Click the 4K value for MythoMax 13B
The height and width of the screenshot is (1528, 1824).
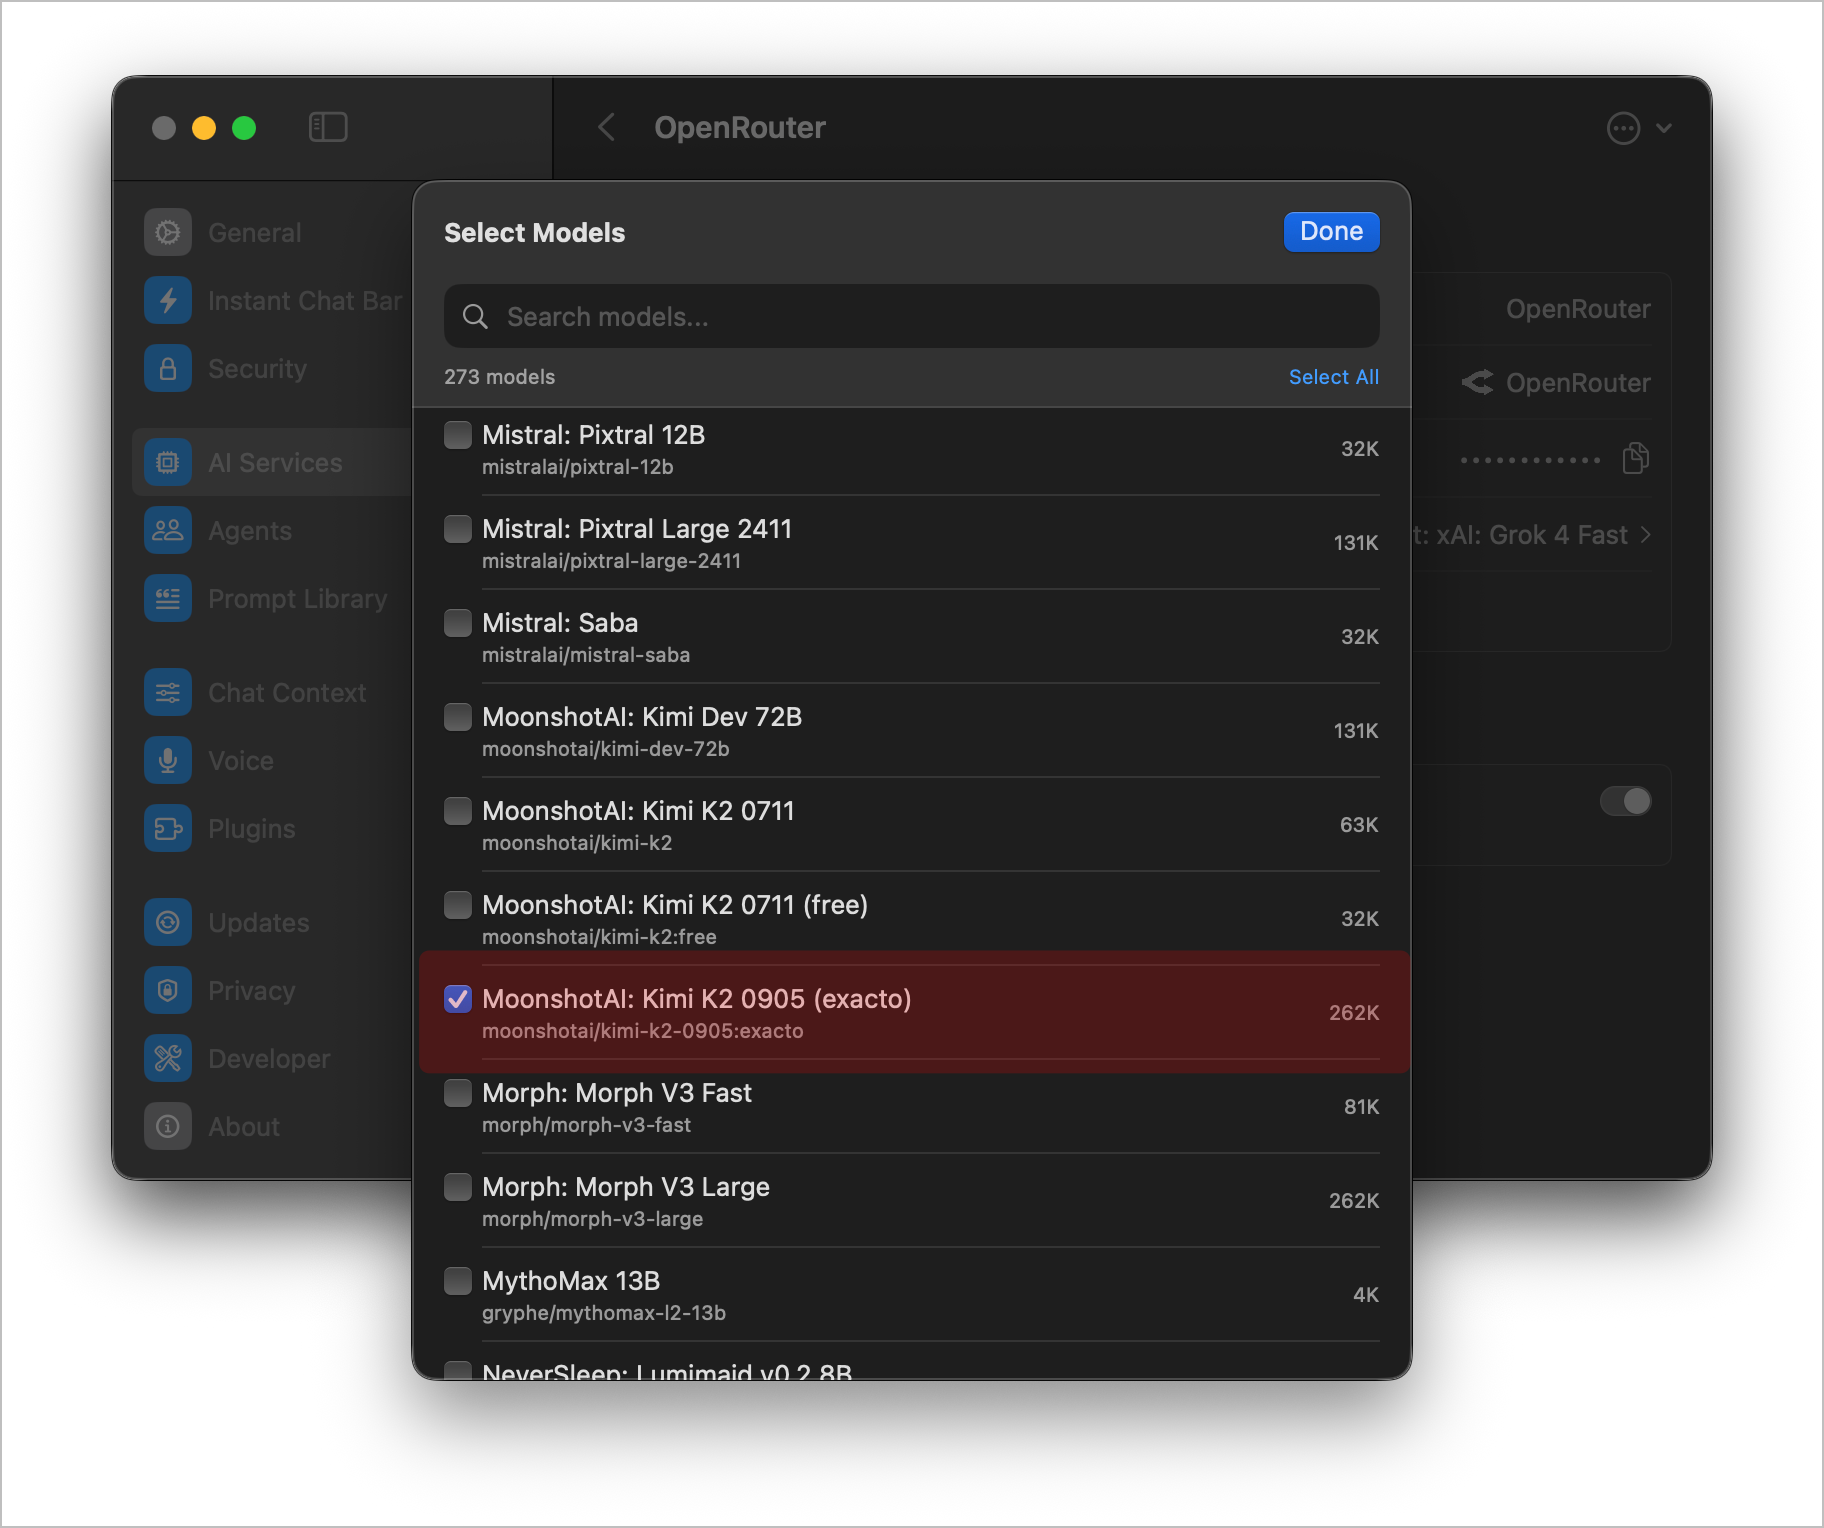coord(1366,1295)
